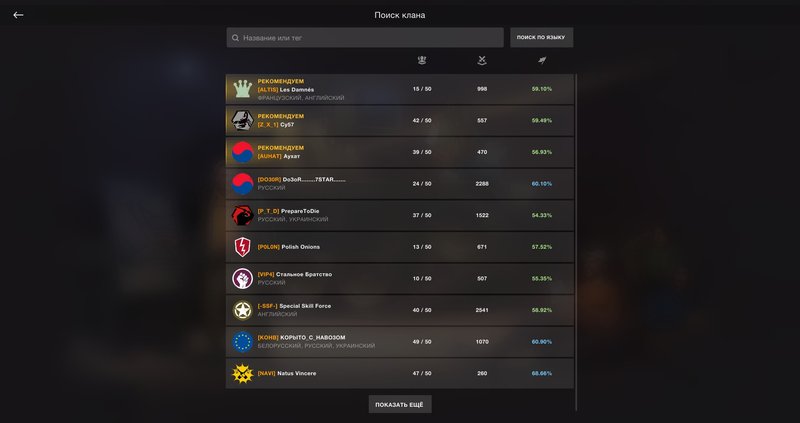Open the ПОИСК ПО ЯЗЫКУ language filter
The height and width of the screenshot is (423, 800).
[x=542, y=38]
